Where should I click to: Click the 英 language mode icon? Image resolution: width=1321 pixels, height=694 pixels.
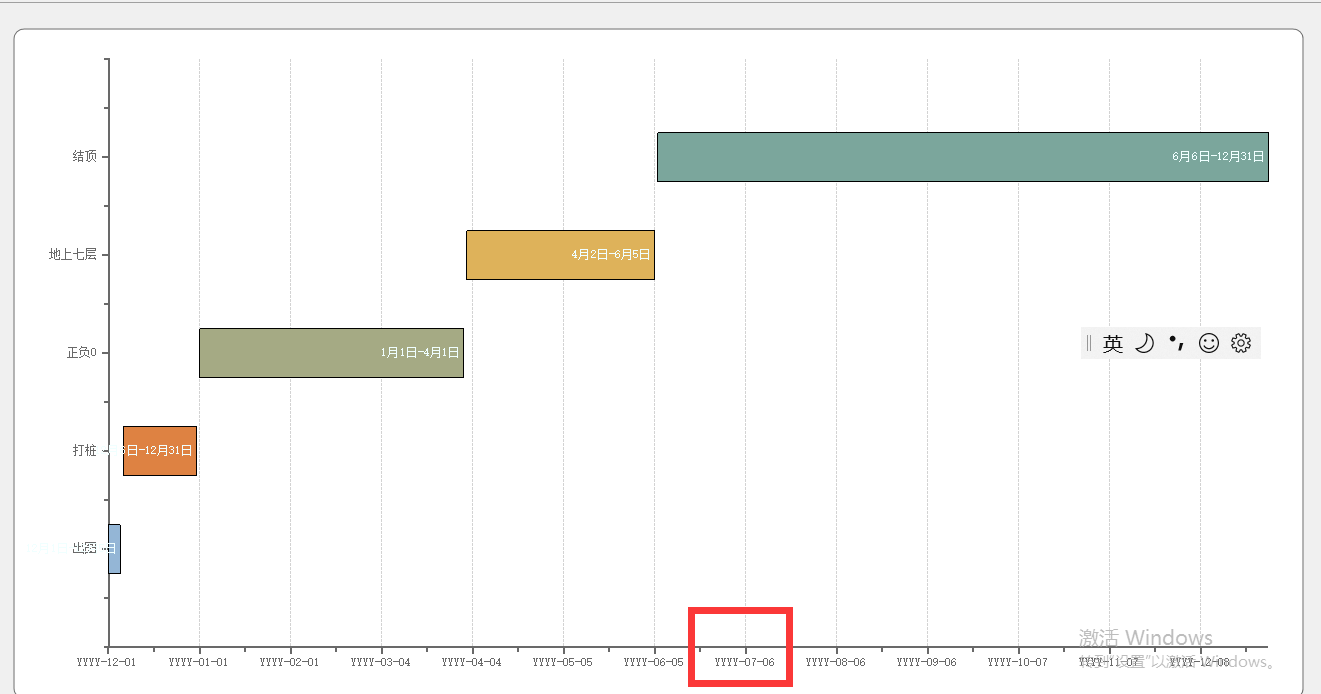(x=1113, y=344)
